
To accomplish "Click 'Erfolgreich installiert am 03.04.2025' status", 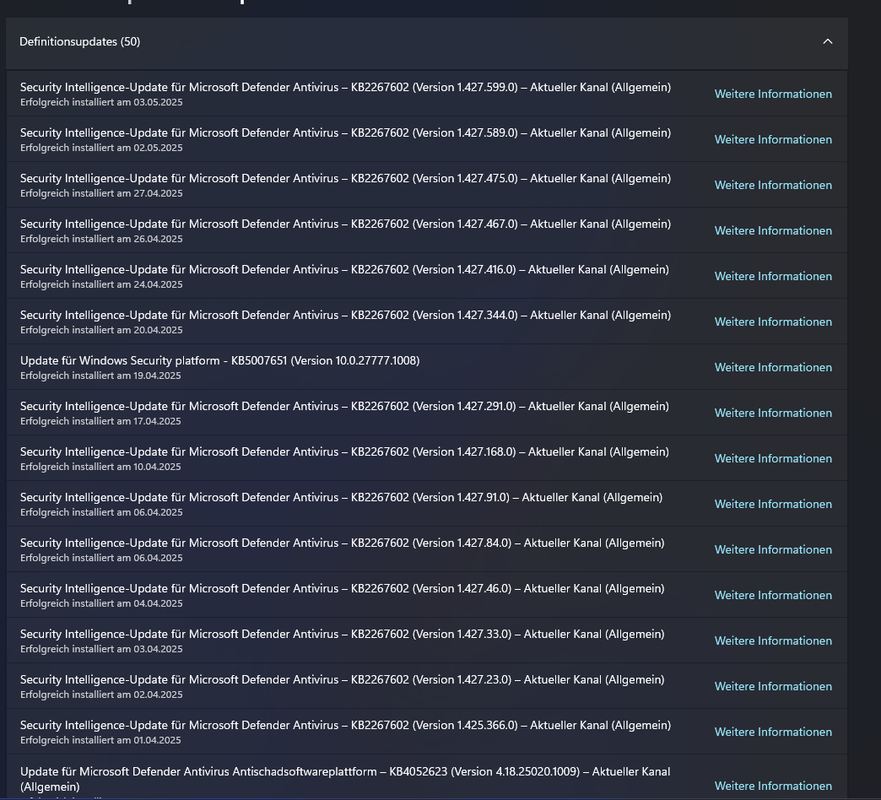I will (101, 649).
